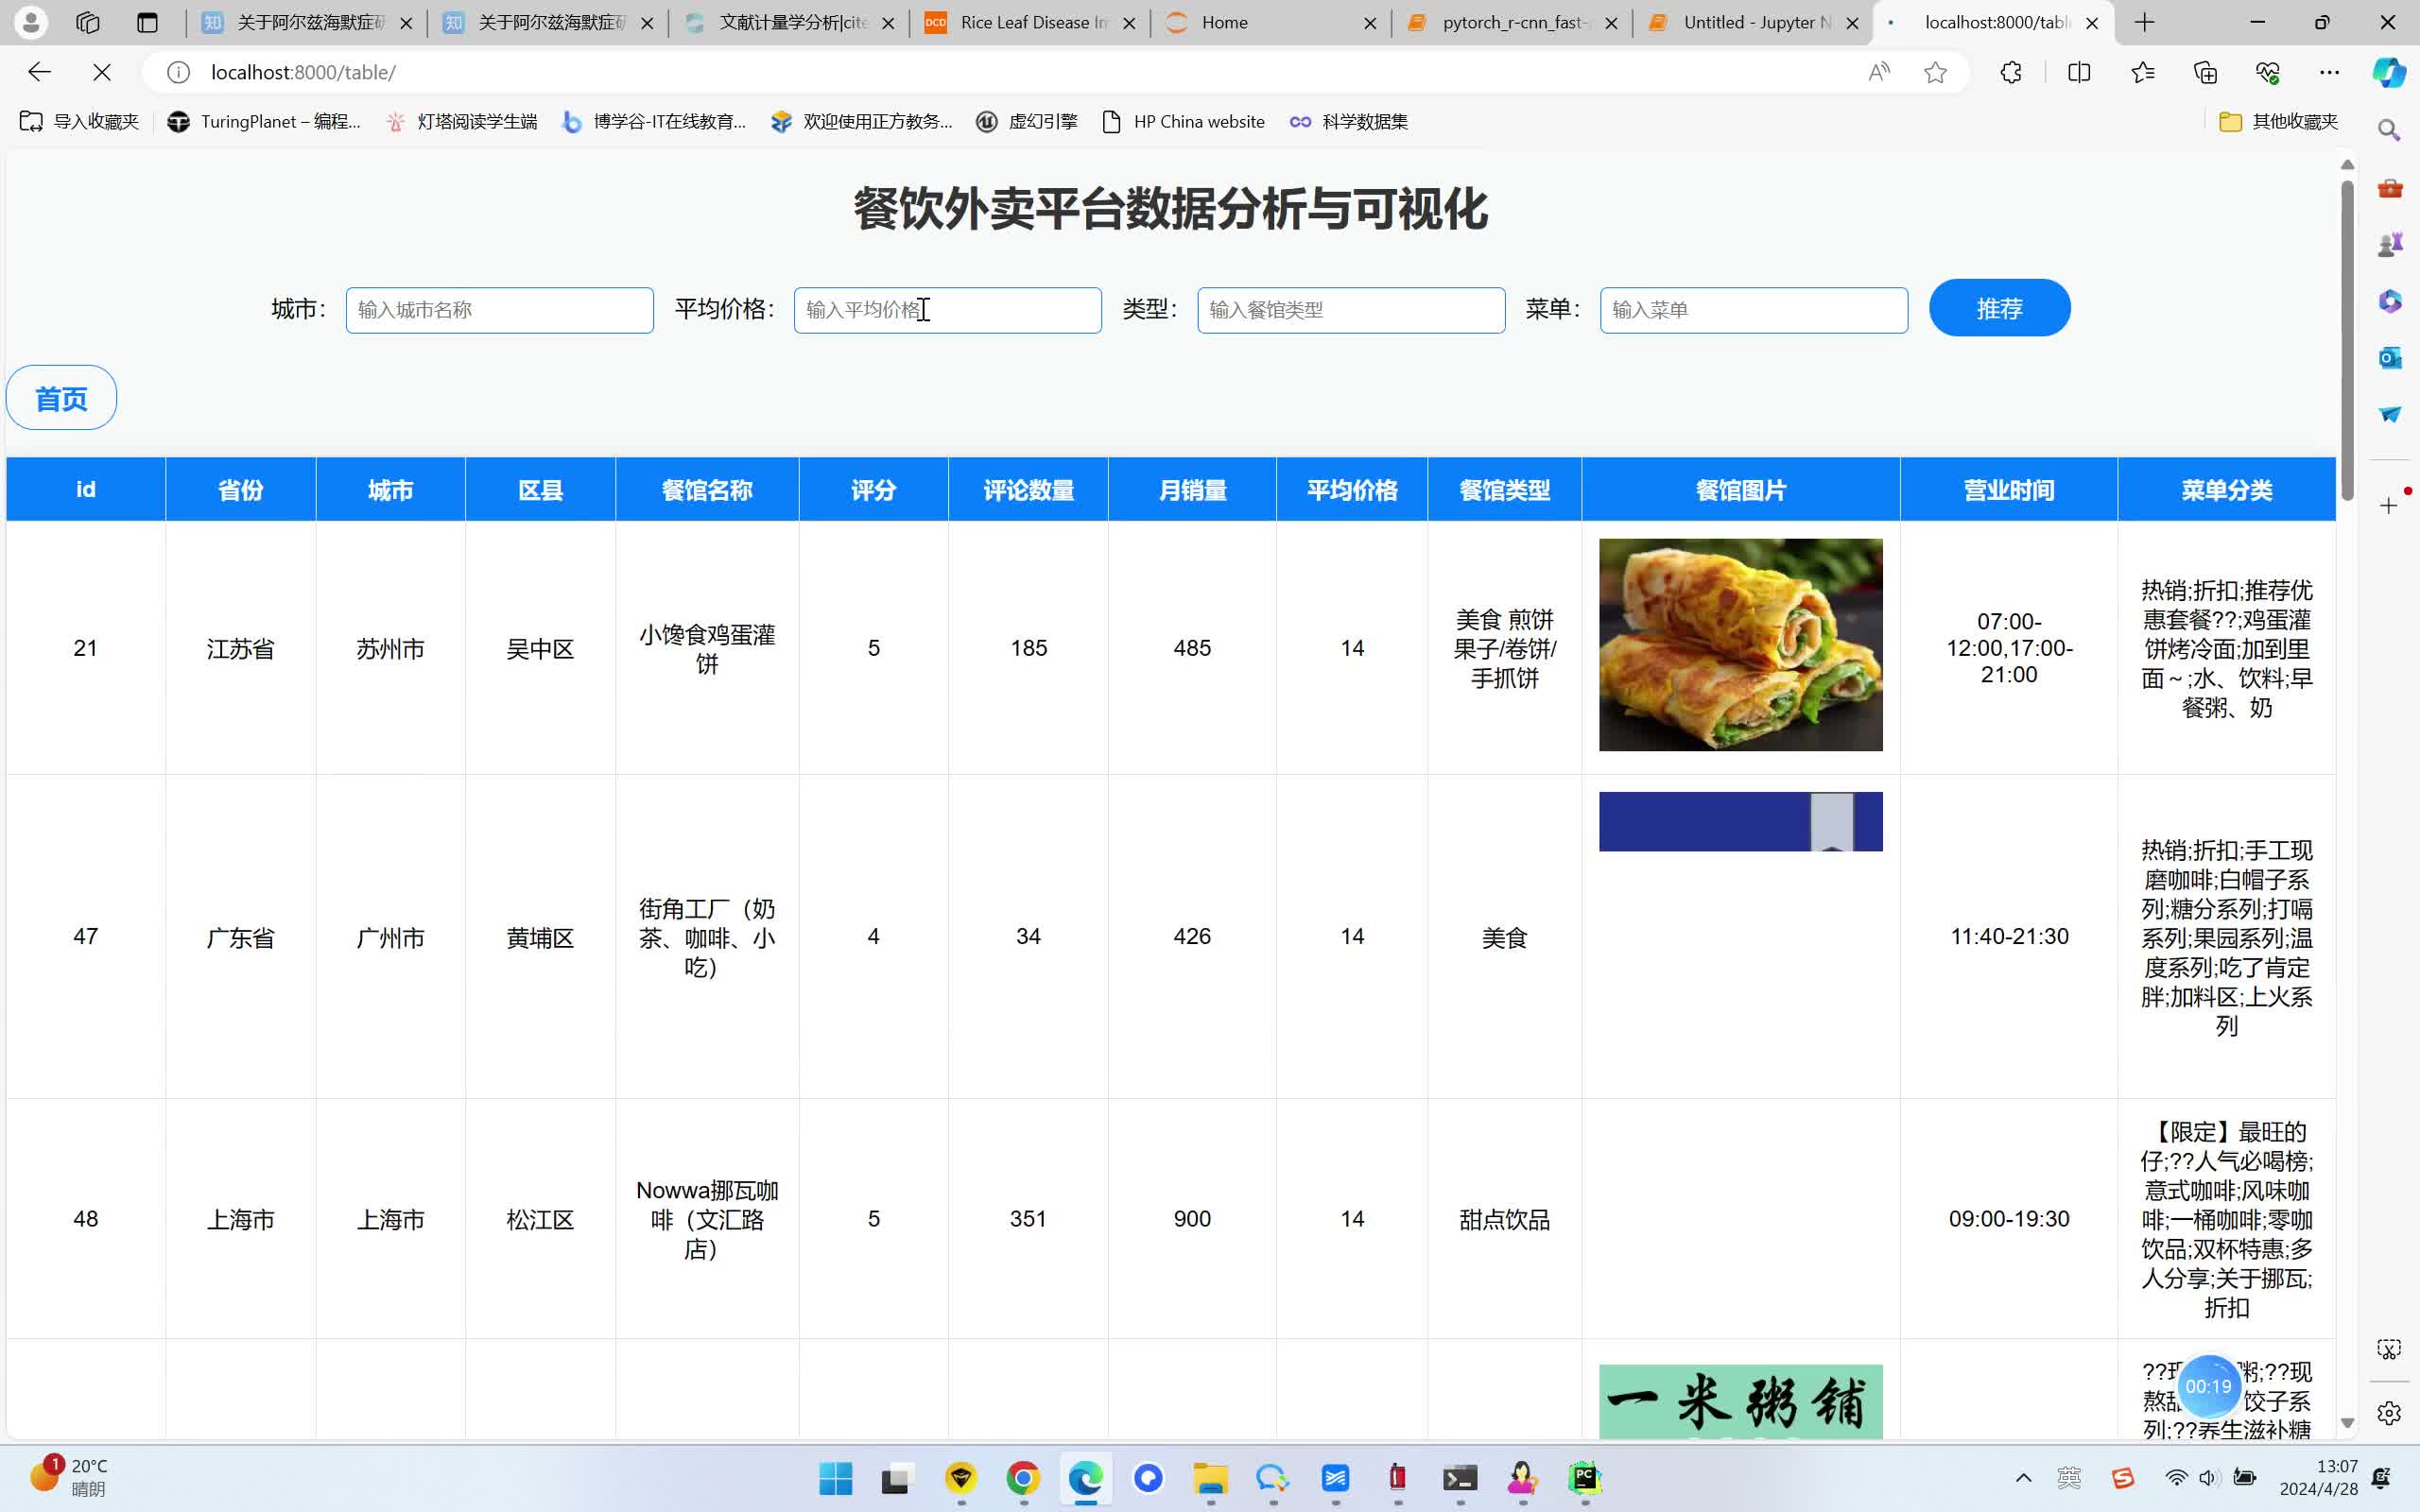This screenshot has height=1512, width=2420.
Task: Open Microsoft 365 icon in Edge sidebar
Action: 2390,301
